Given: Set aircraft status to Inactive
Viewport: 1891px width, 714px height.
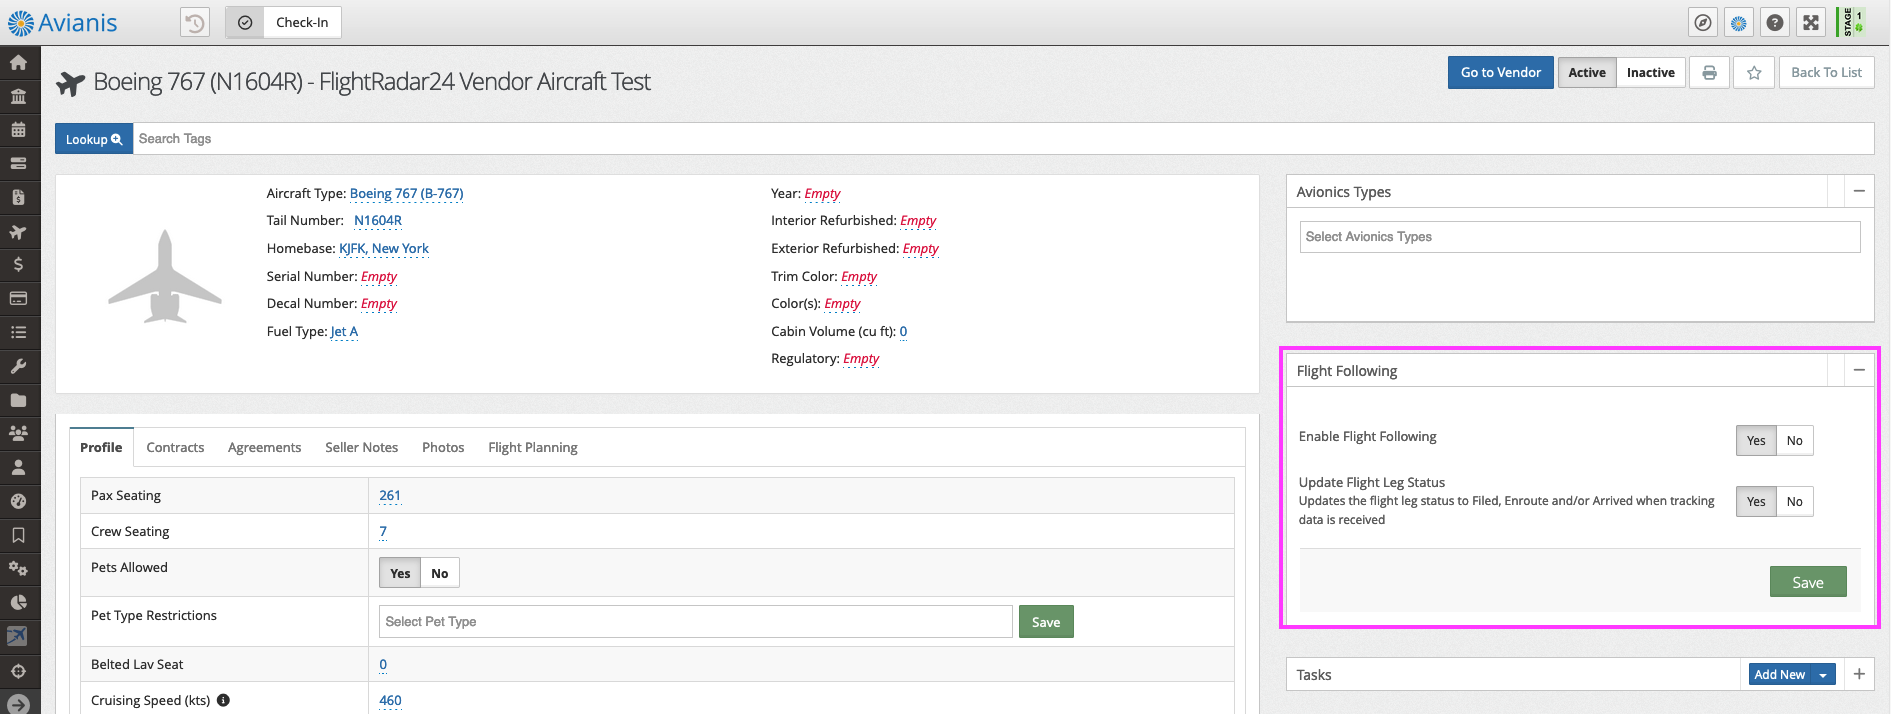Looking at the screenshot, I should point(1650,72).
